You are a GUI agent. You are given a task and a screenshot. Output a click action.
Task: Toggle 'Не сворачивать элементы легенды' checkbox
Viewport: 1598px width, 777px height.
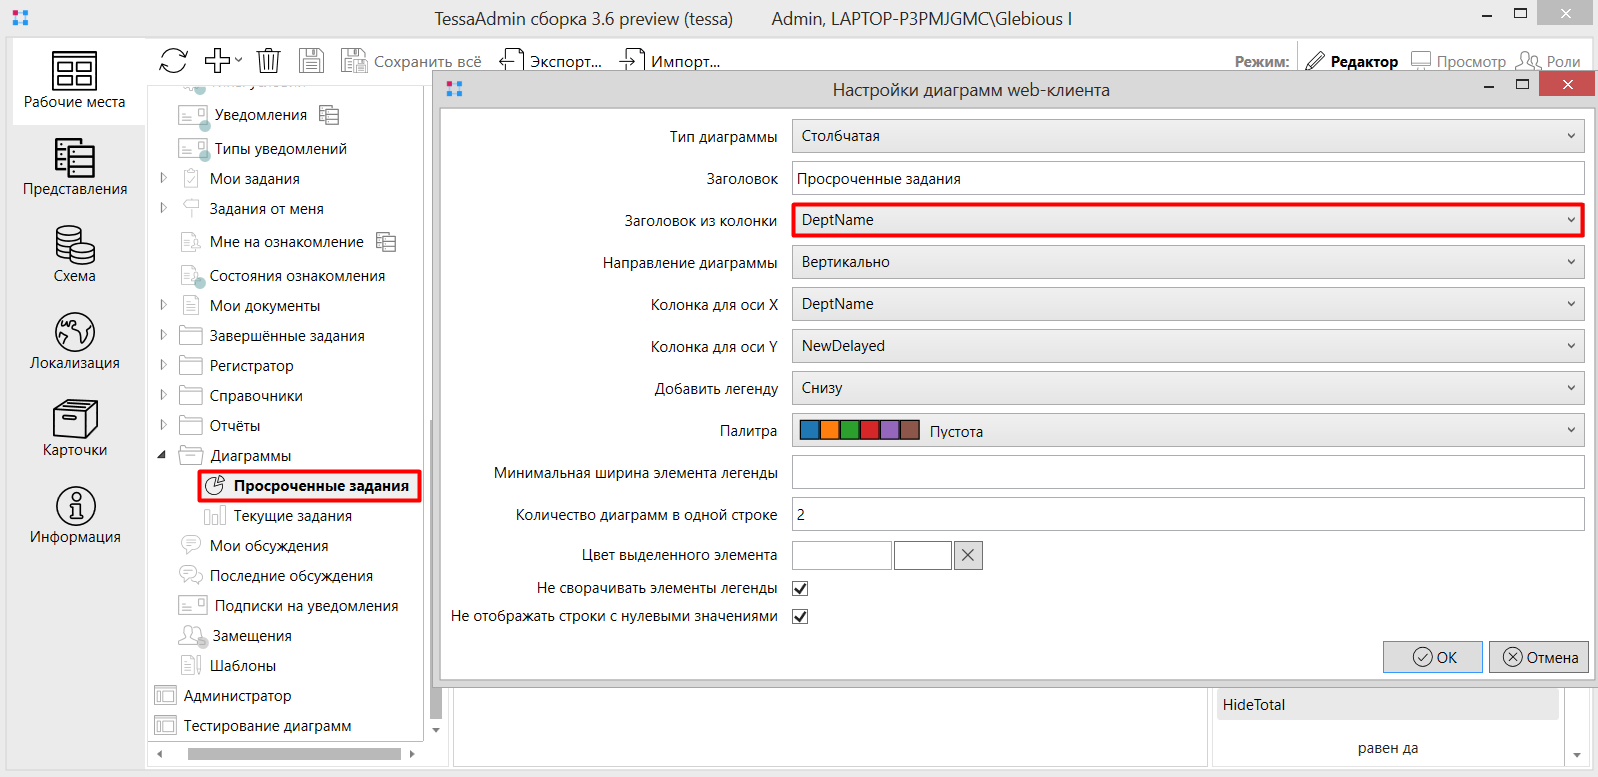(800, 588)
